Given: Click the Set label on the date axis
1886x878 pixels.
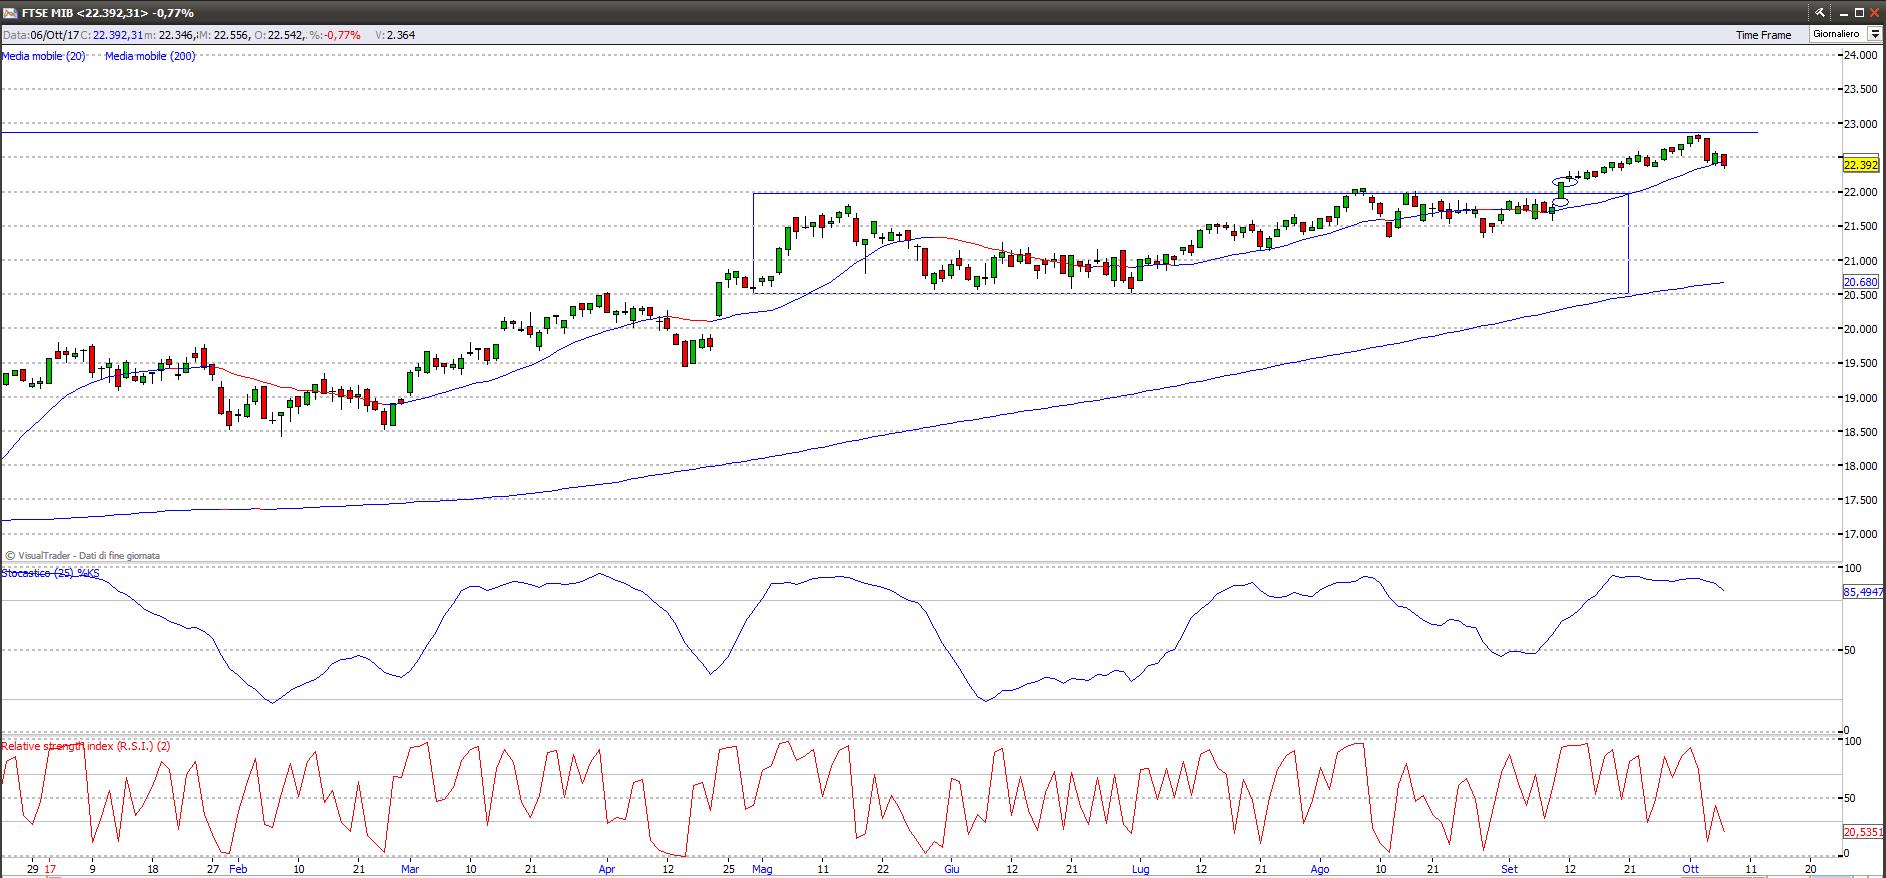Looking at the screenshot, I should (x=1510, y=869).
